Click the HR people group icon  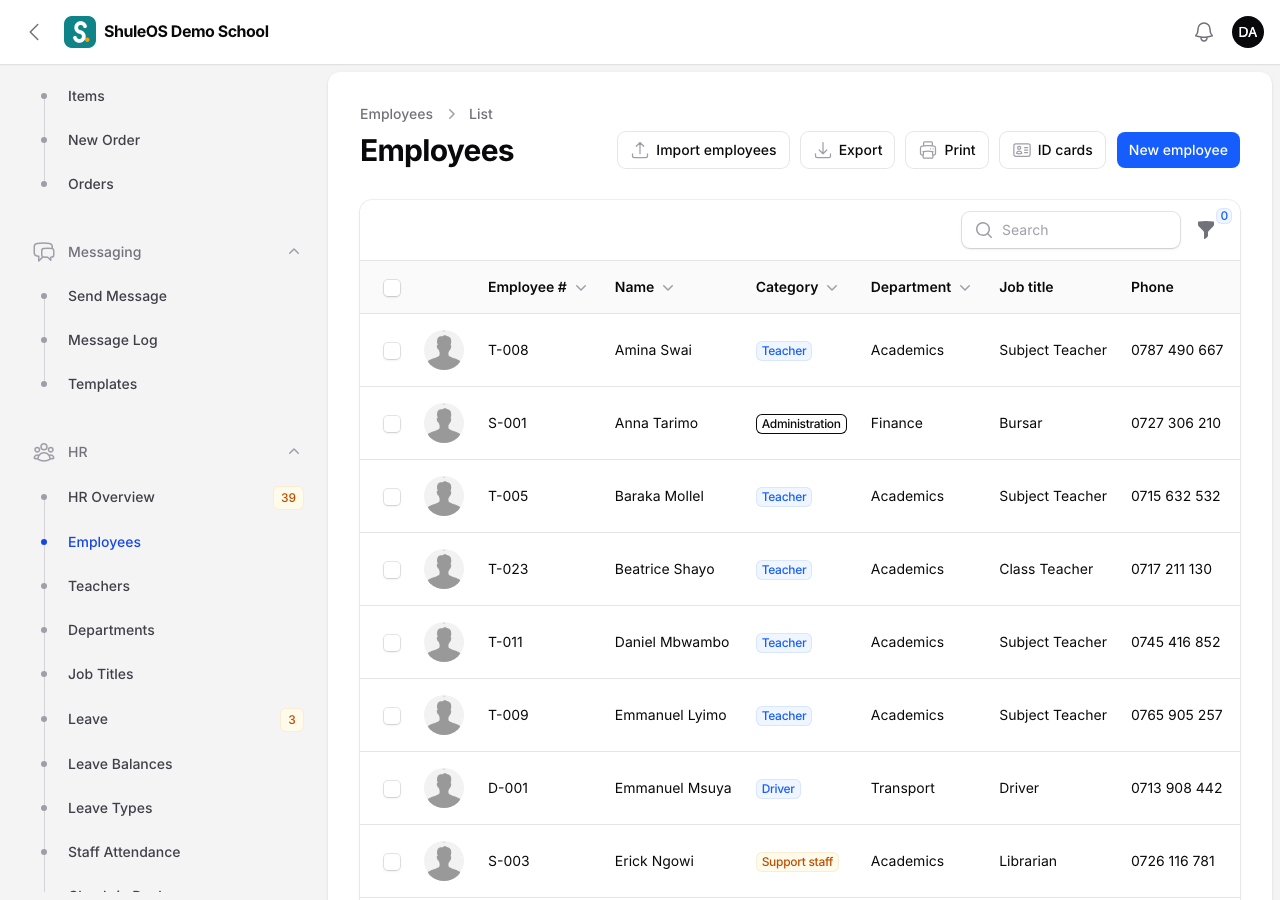44,452
